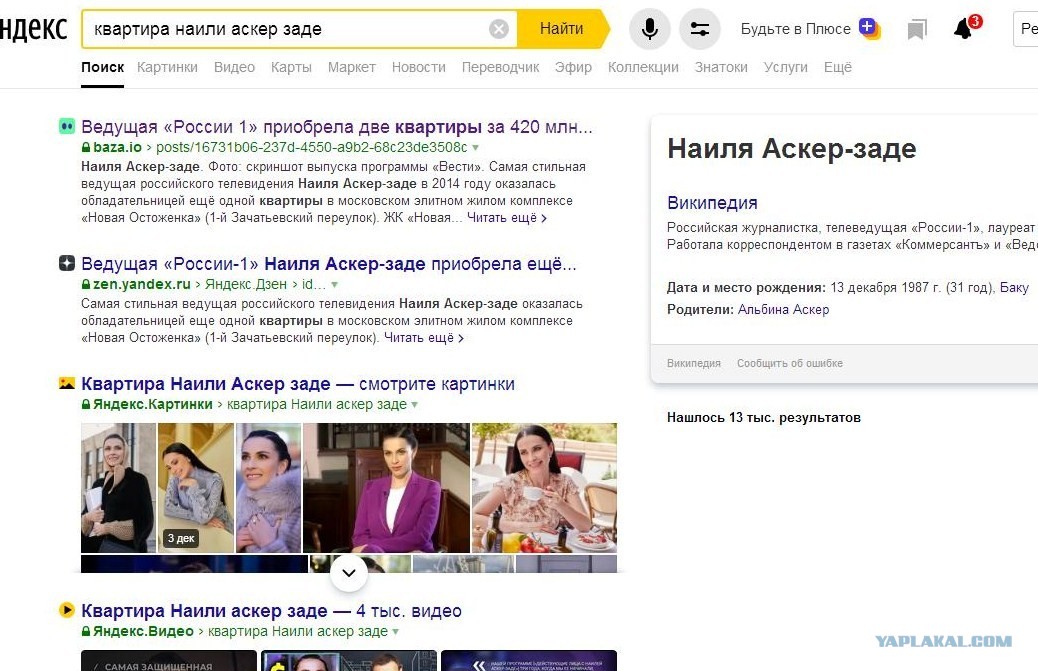
Task: Click 'Будьте в Плюсе' link
Action: 796,29
